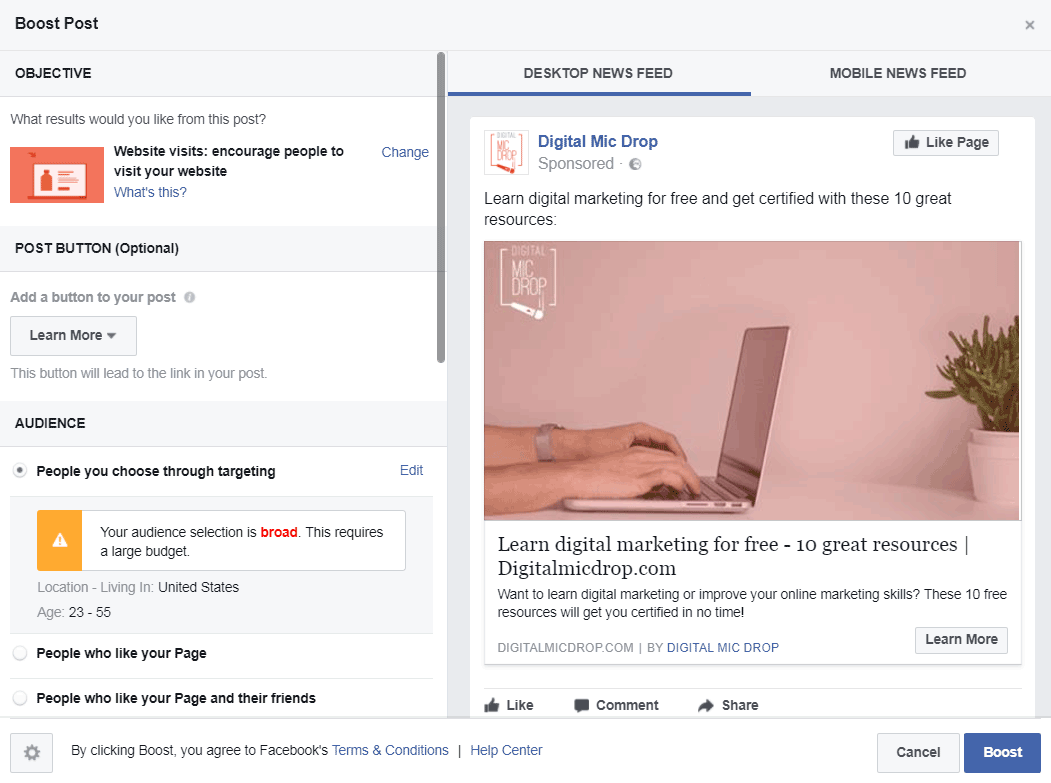Click the Location United States targeting text
The width and height of the screenshot is (1051, 783).
pos(138,587)
